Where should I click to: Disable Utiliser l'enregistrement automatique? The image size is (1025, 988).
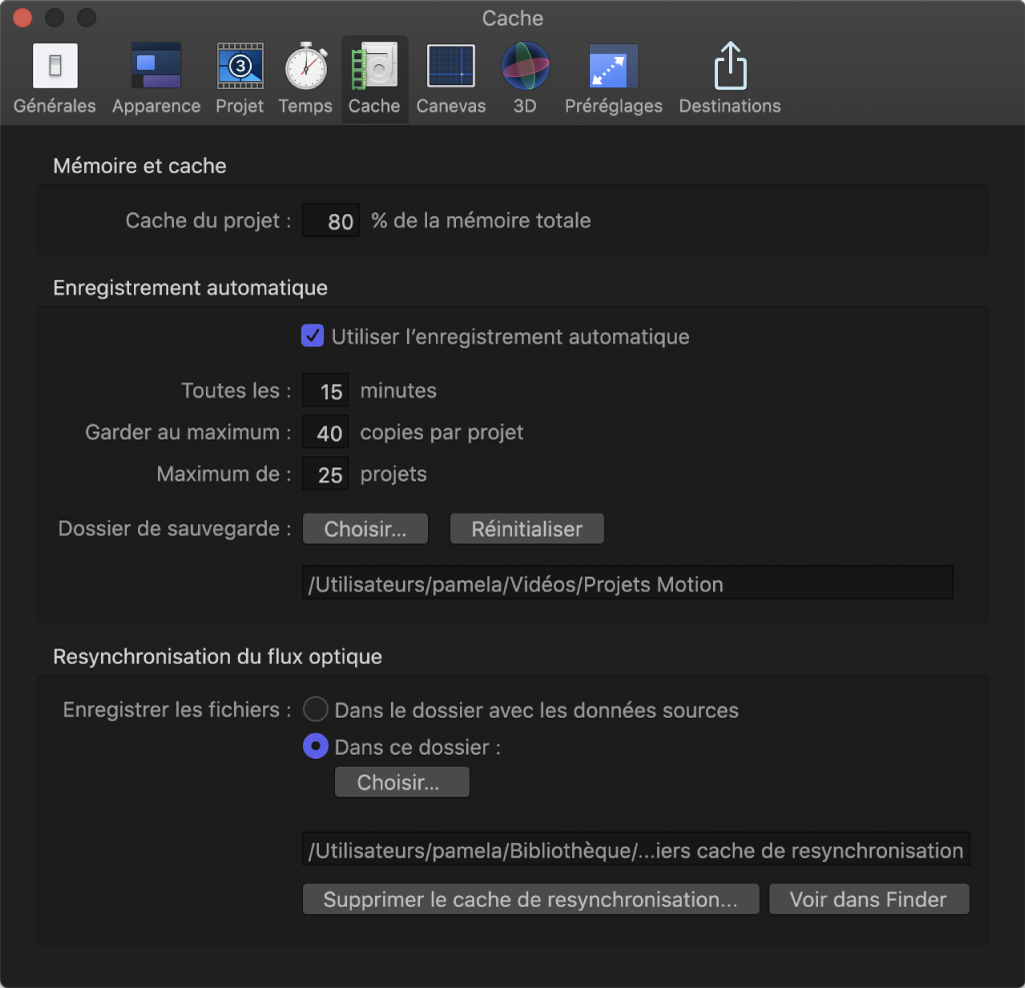[313, 336]
